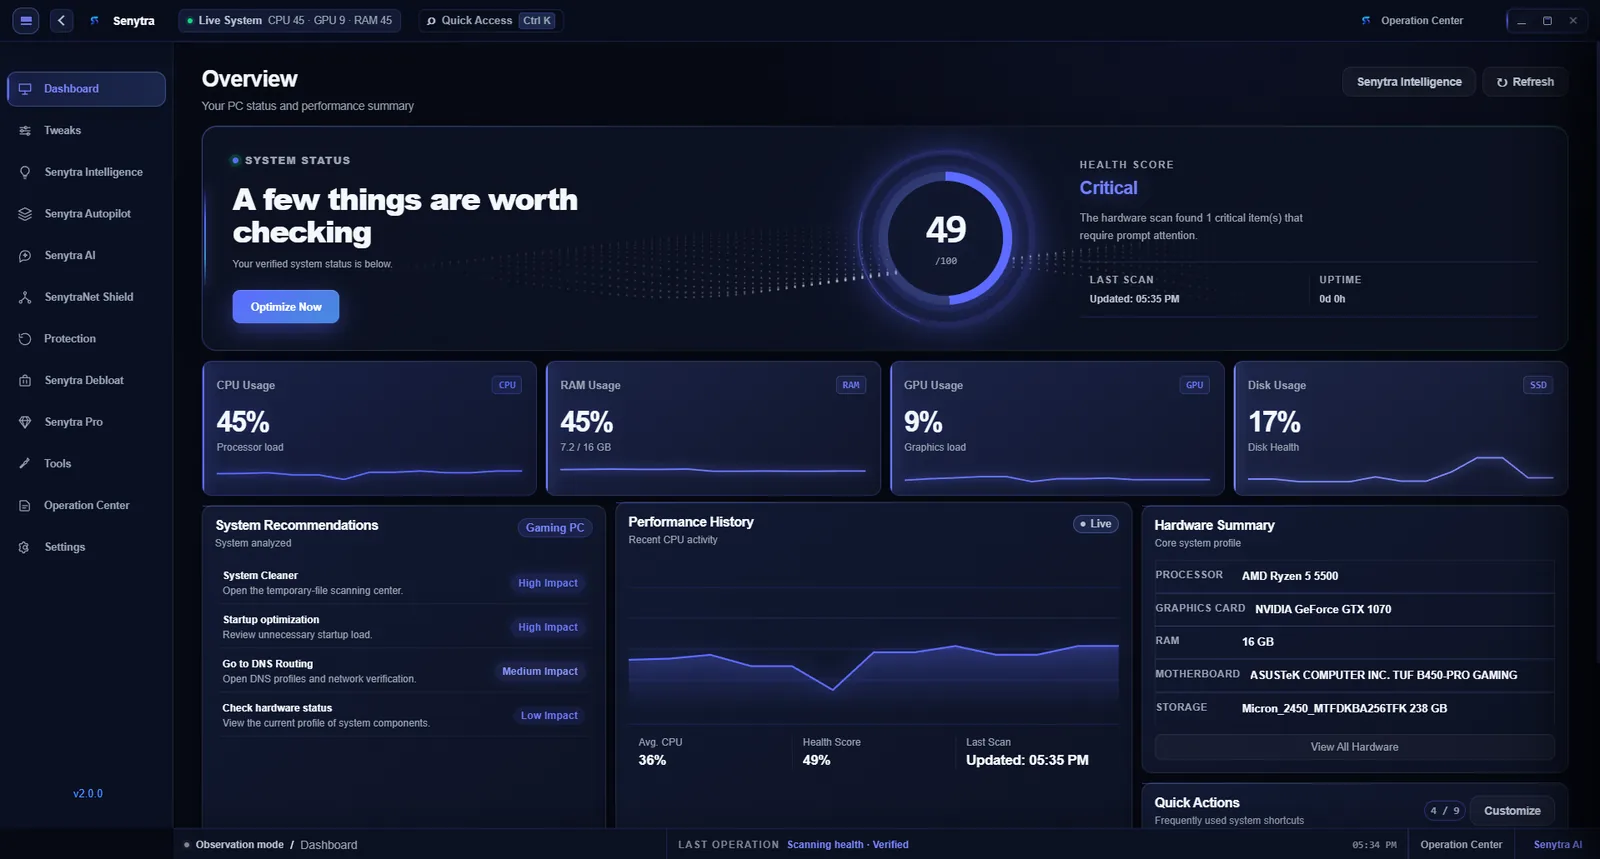Click the Optimize Now button
Screen dimensions: 1600x859
coord(286,307)
